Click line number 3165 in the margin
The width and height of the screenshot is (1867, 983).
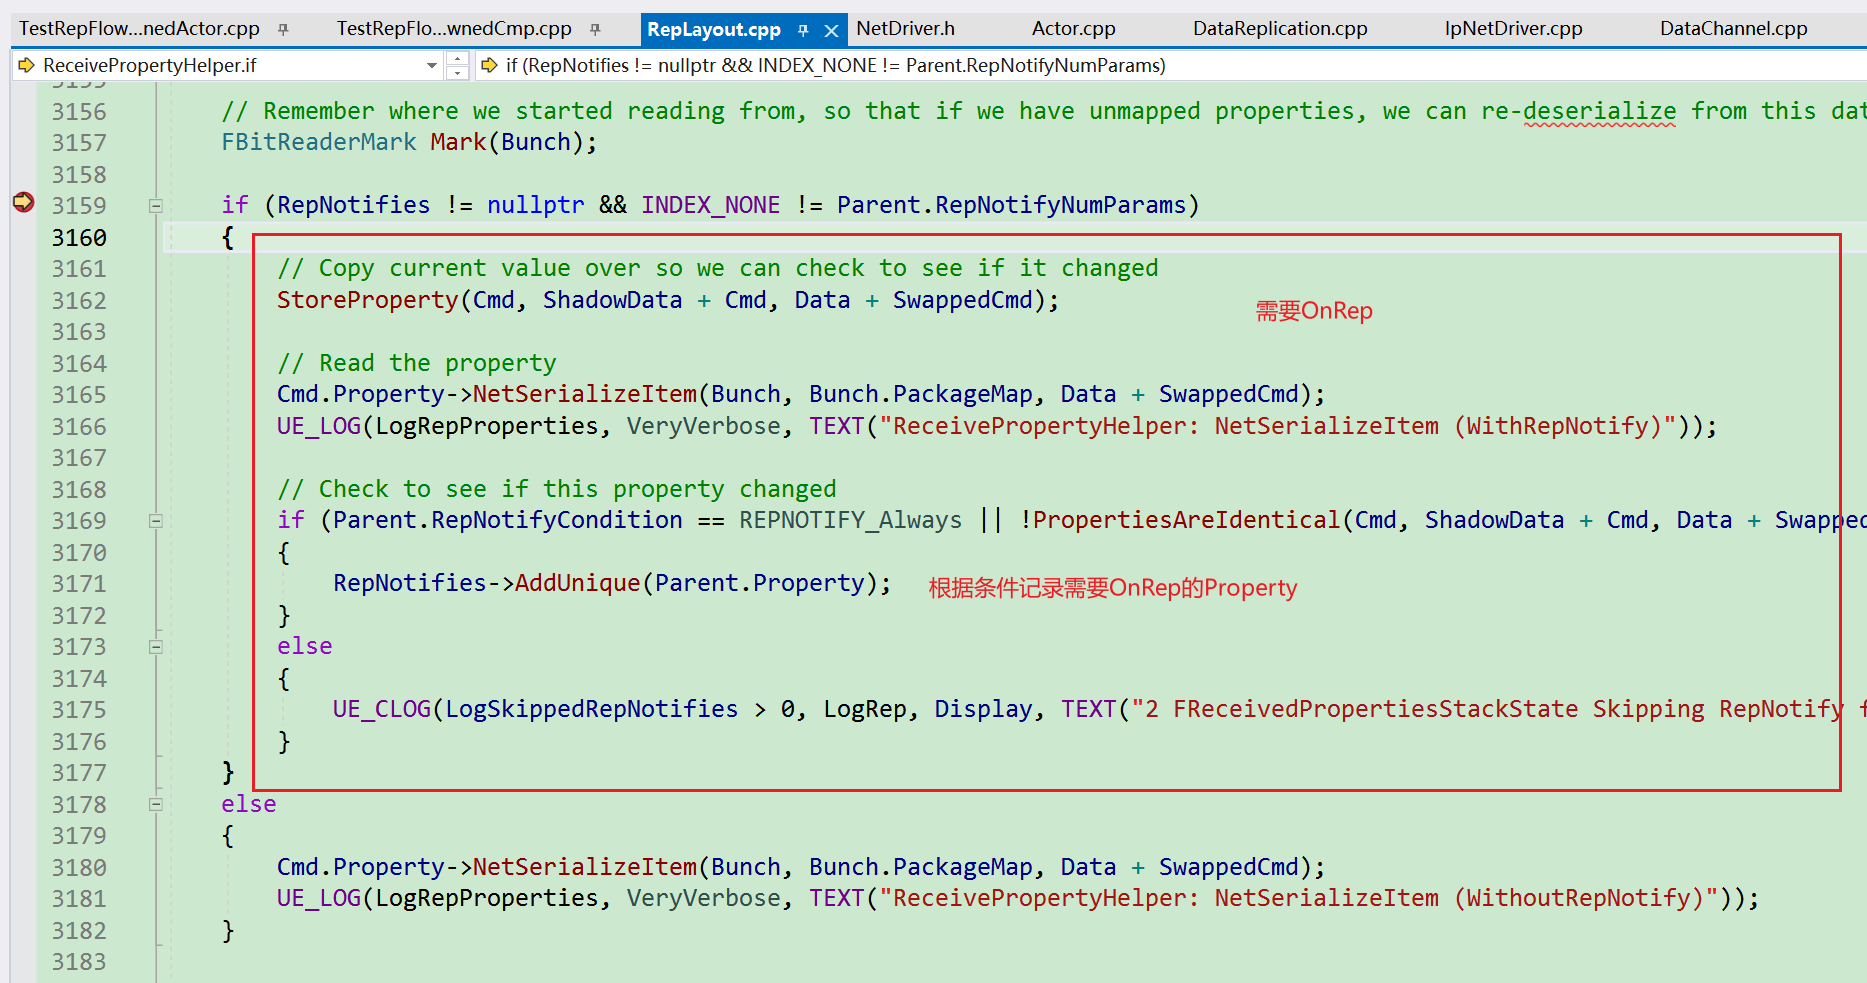tap(79, 395)
